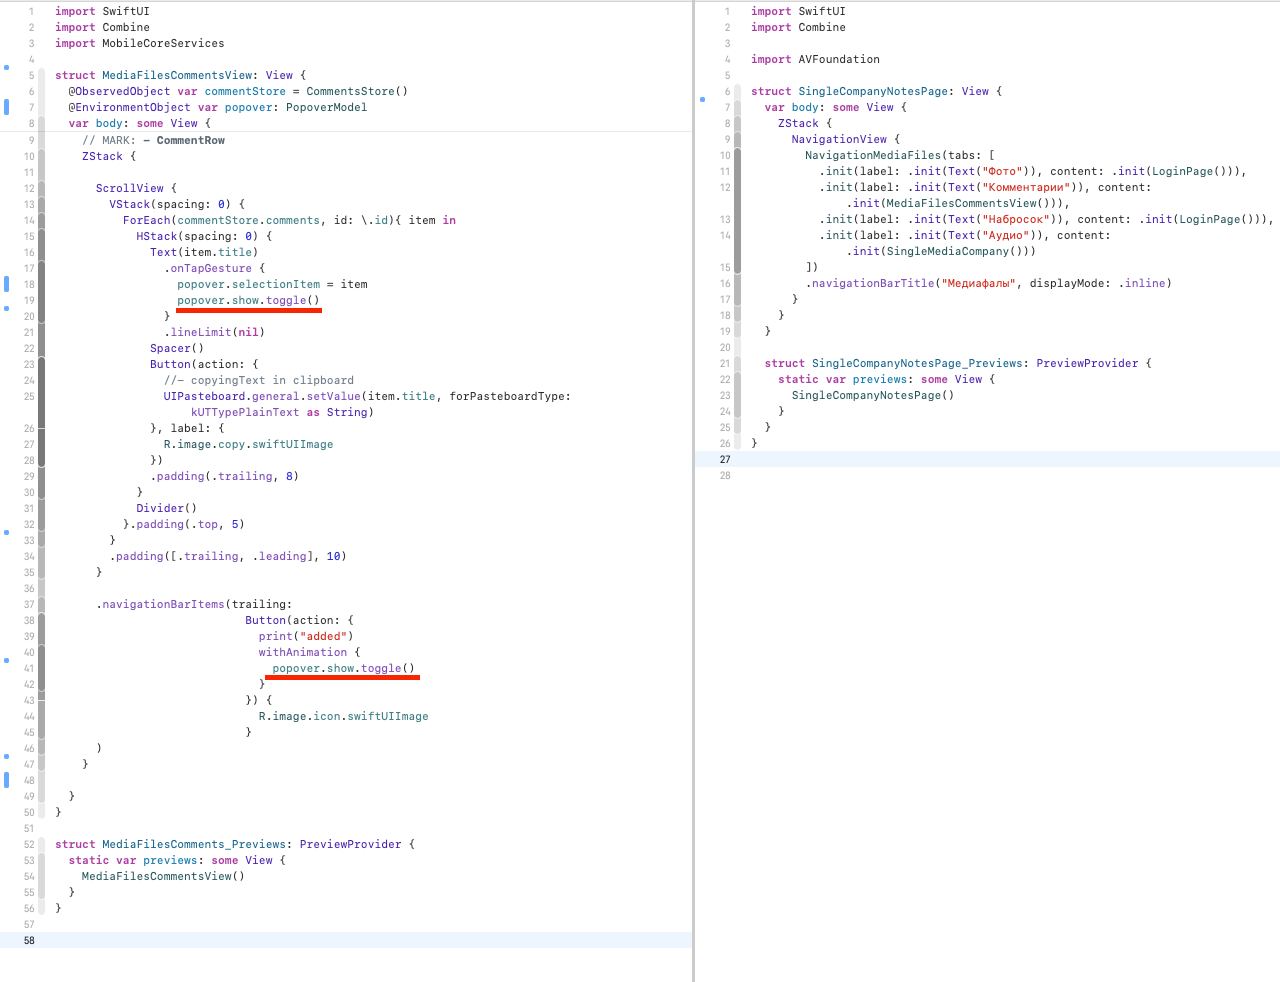Click "Text(item.title)" in left editor
This screenshot has height=982, width=1280.
204,252
